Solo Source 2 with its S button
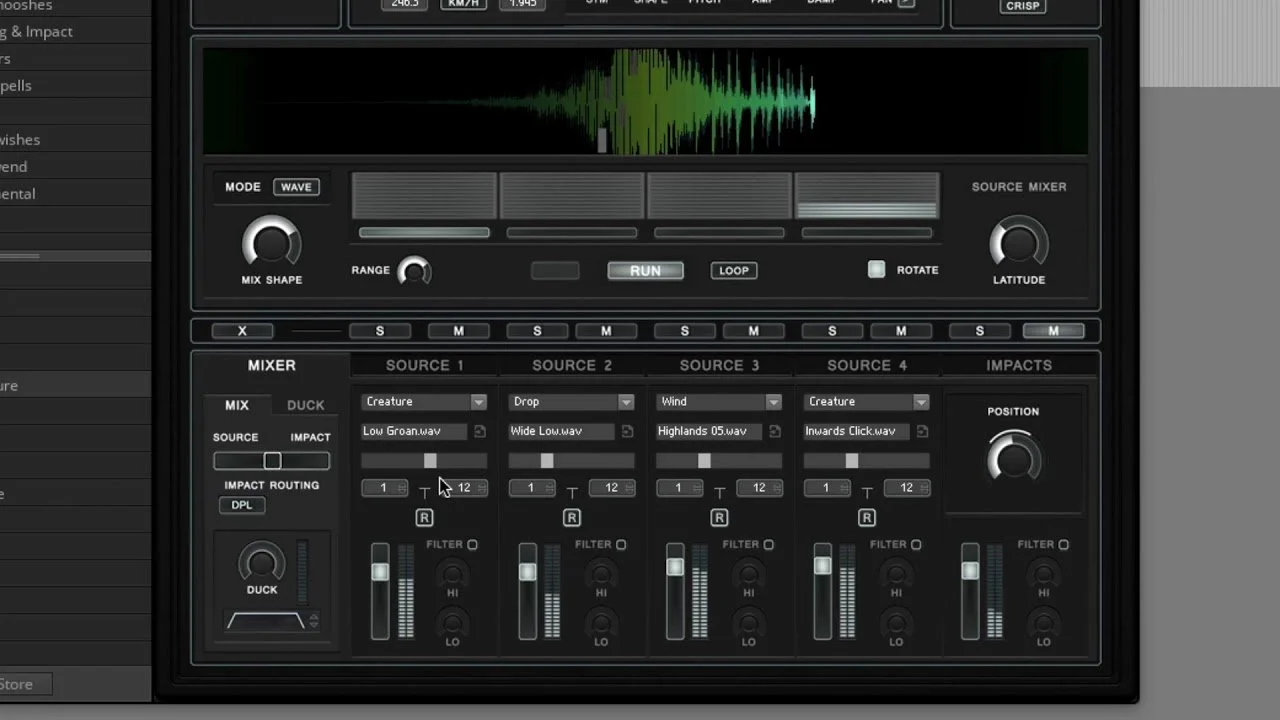This screenshot has width=1280, height=720. click(x=537, y=331)
